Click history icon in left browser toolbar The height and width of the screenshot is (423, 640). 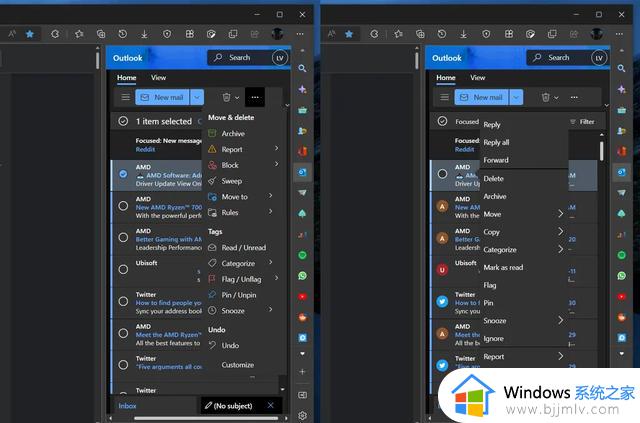click(122, 34)
